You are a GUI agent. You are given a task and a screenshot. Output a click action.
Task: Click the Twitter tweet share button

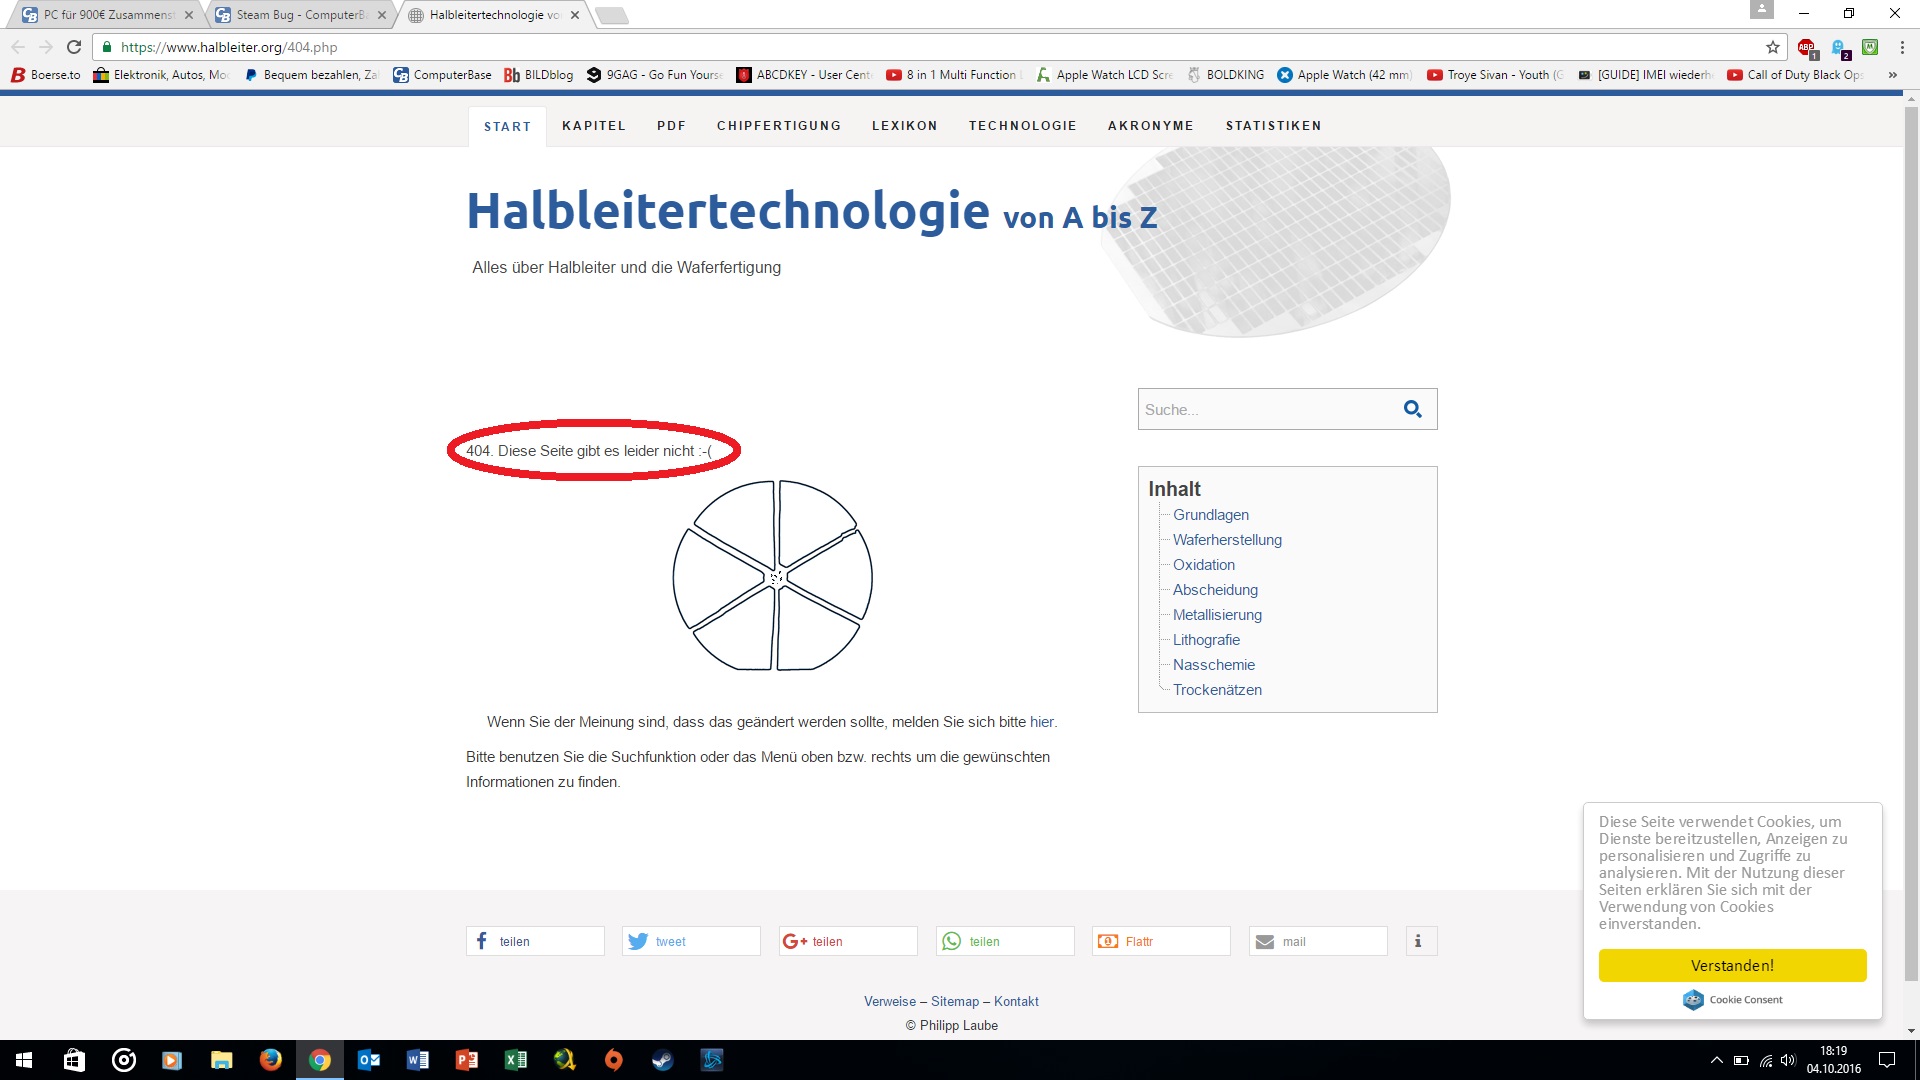[691, 941]
